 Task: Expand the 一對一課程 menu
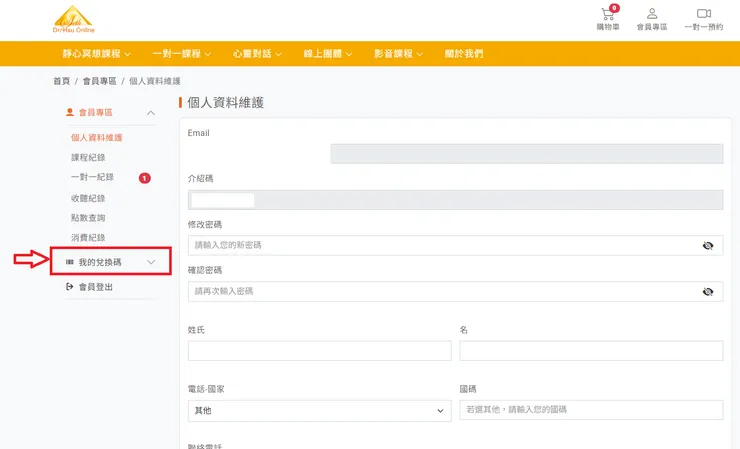(182, 54)
